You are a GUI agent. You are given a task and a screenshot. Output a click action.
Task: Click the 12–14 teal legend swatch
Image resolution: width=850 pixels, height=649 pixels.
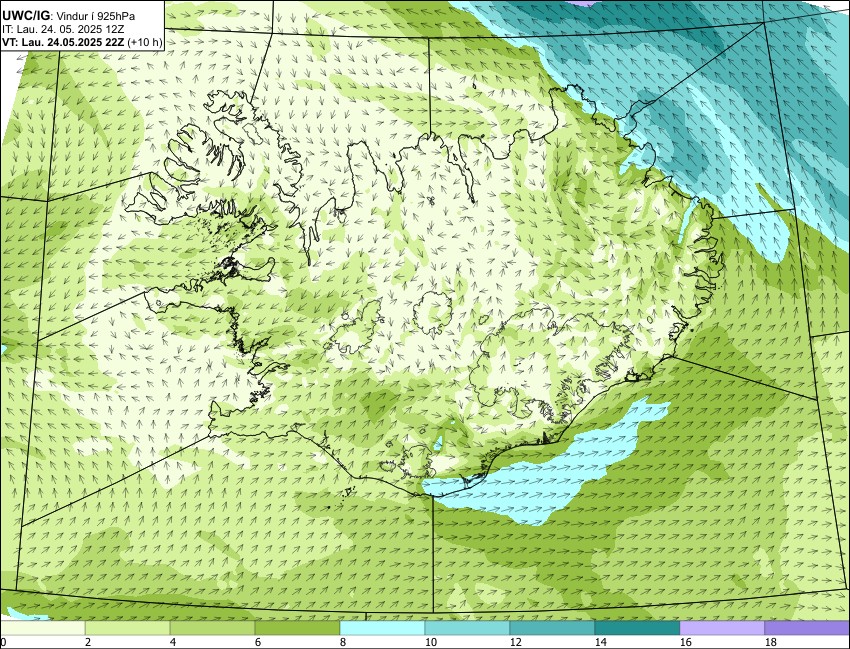(552, 628)
